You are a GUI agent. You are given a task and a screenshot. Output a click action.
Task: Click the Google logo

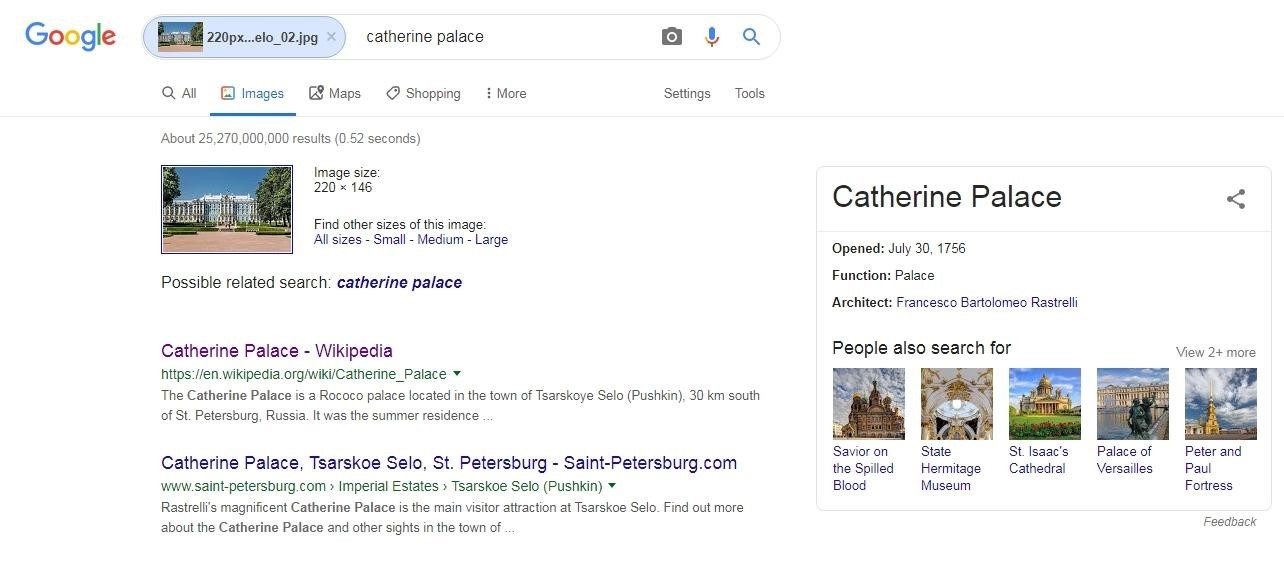coord(70,37)
